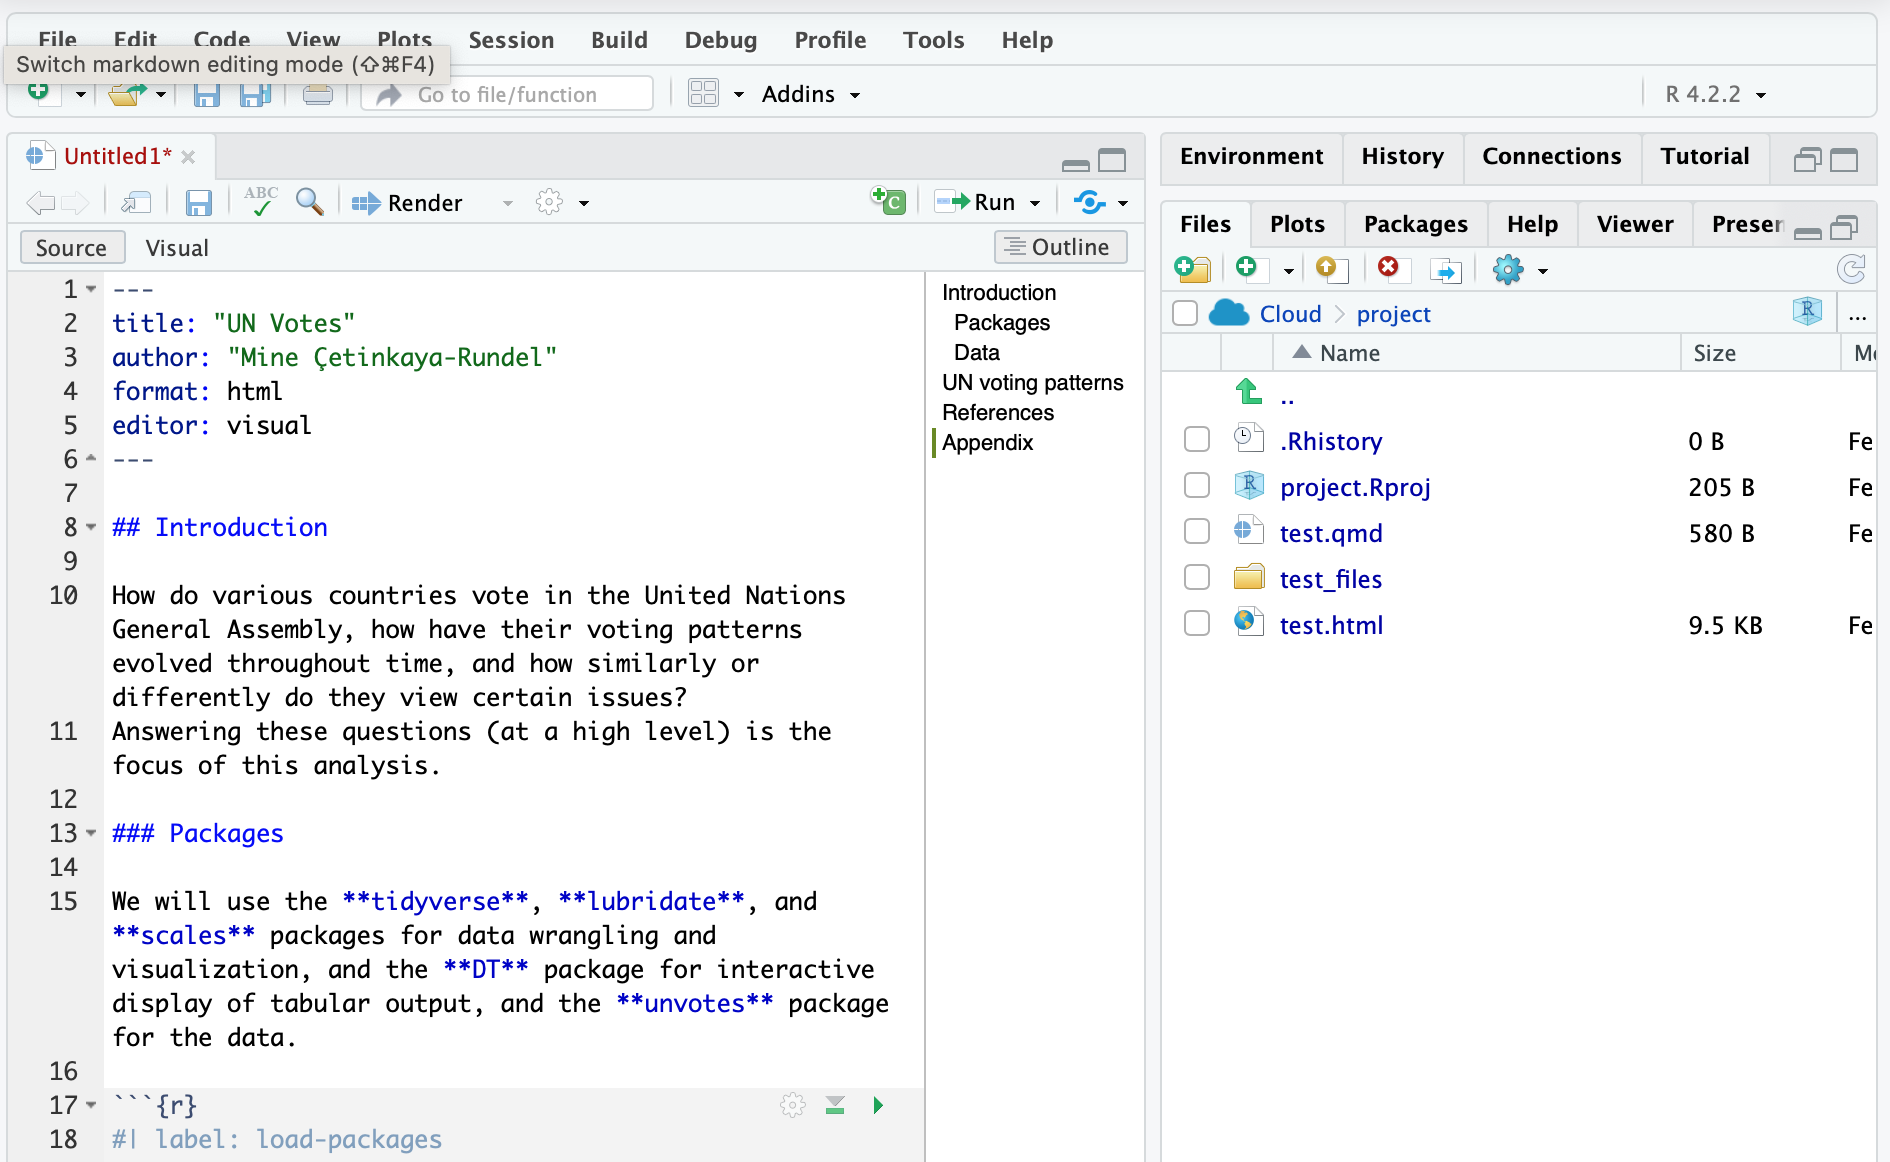
Task: Select the project.Rproj checkbox
Action: point(1197,486)
